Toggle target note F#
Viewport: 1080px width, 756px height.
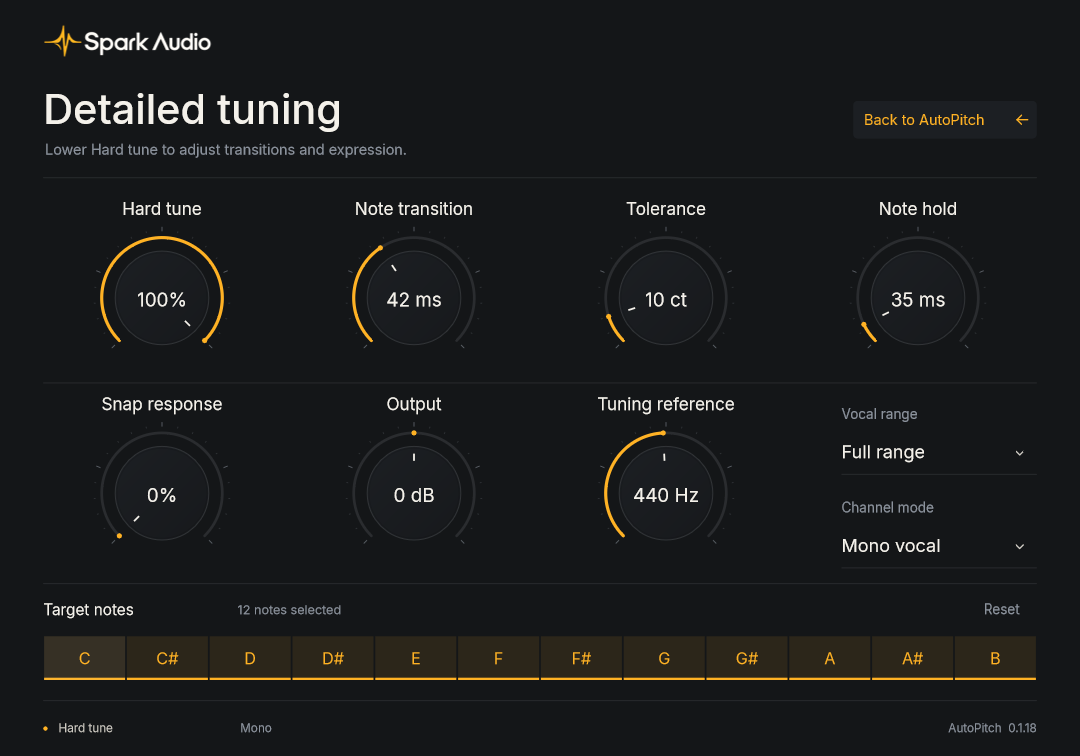[x=581, y=658]
